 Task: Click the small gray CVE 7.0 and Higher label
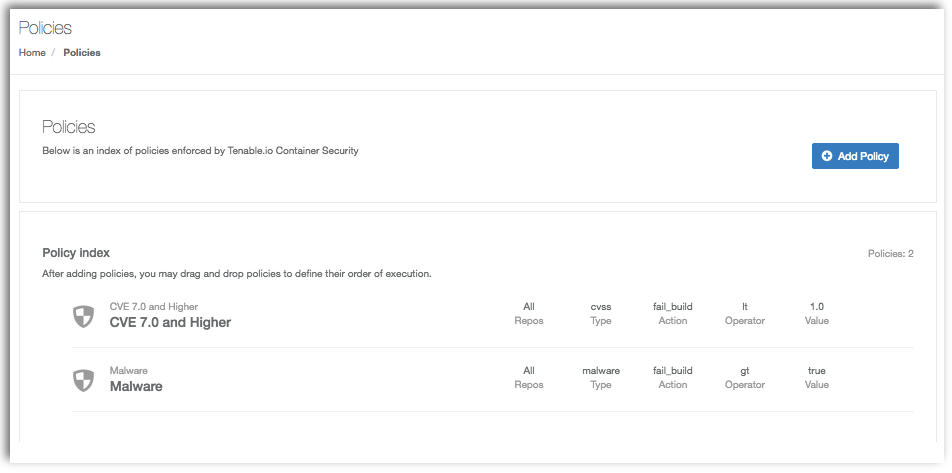click(154, 307)
